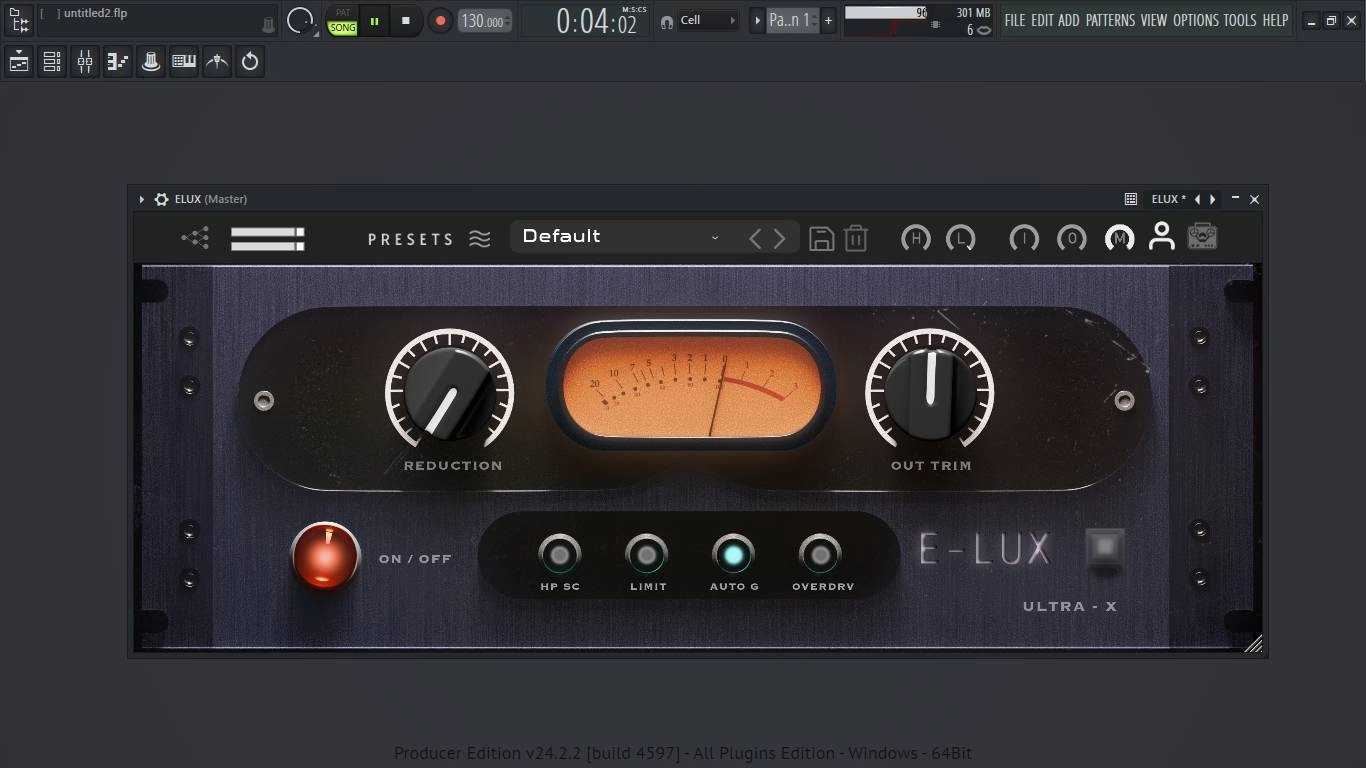Click the OUT TRIM knob
Viewport: 1366px width, 768px height.
pyautogui.click(x=930, y=393)
